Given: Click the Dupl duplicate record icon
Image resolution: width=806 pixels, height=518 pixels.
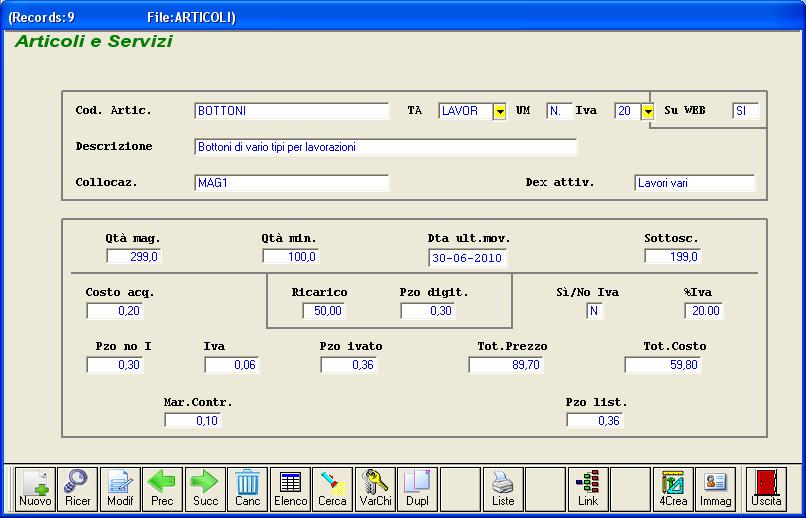Looking at the screenshot, I should (x=418, y=489).
